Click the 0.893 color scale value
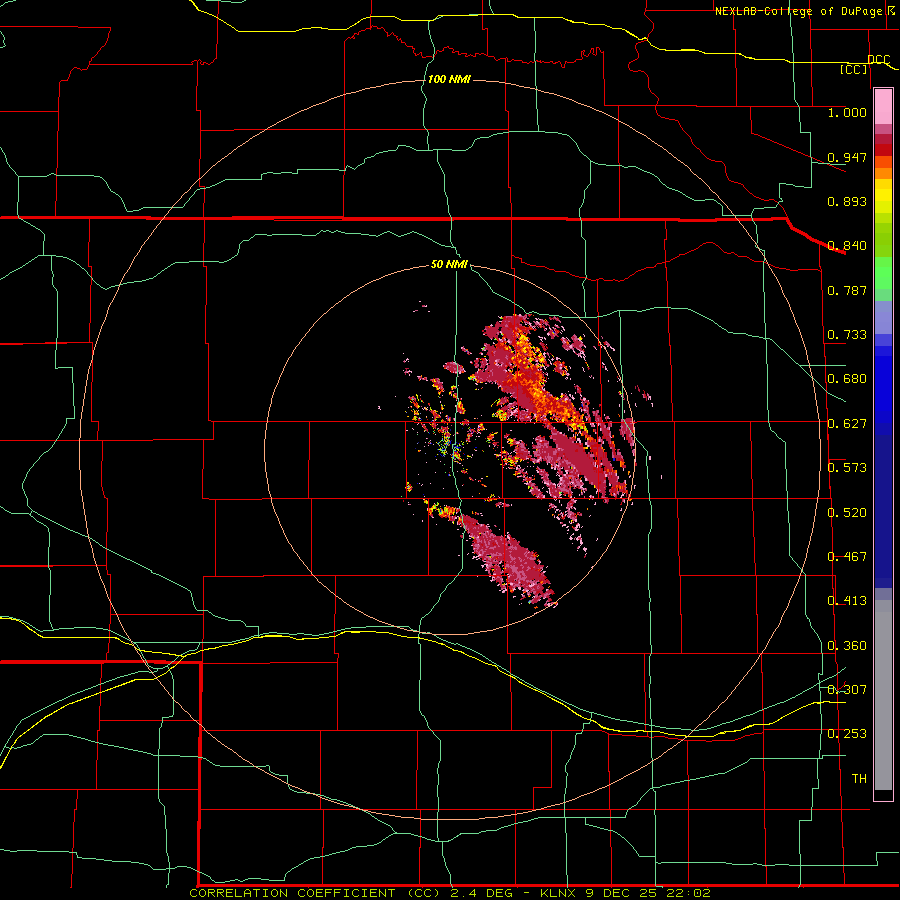Viewport: 900px width, 900px height. [x=847, y=201]
